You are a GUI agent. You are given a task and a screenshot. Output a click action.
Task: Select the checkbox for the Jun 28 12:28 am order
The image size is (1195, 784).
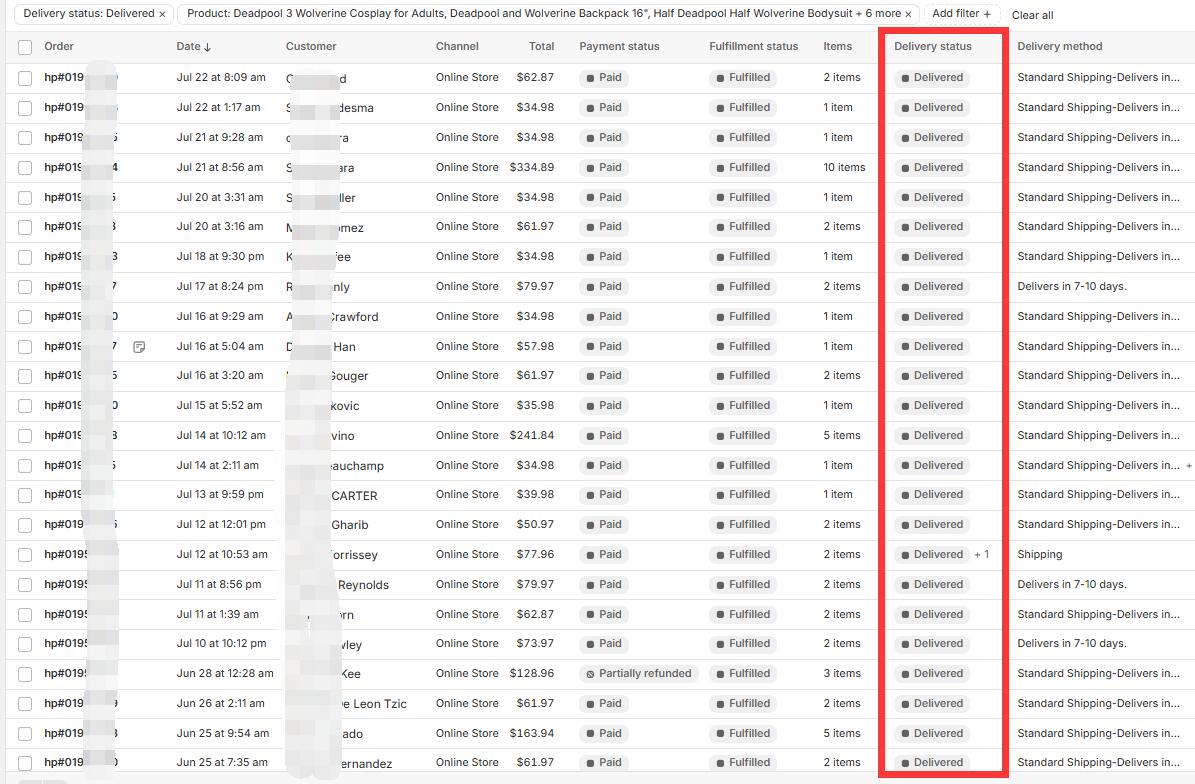(25, 674)
